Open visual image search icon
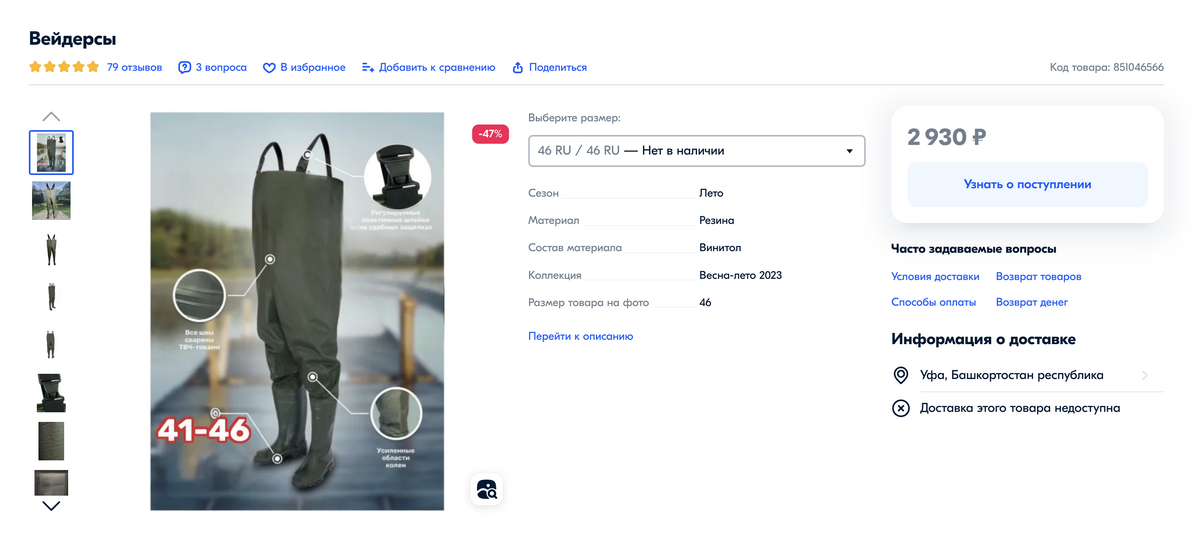Image resolution: width=1200 pixels, height=548 pixels. click(487, 489)
